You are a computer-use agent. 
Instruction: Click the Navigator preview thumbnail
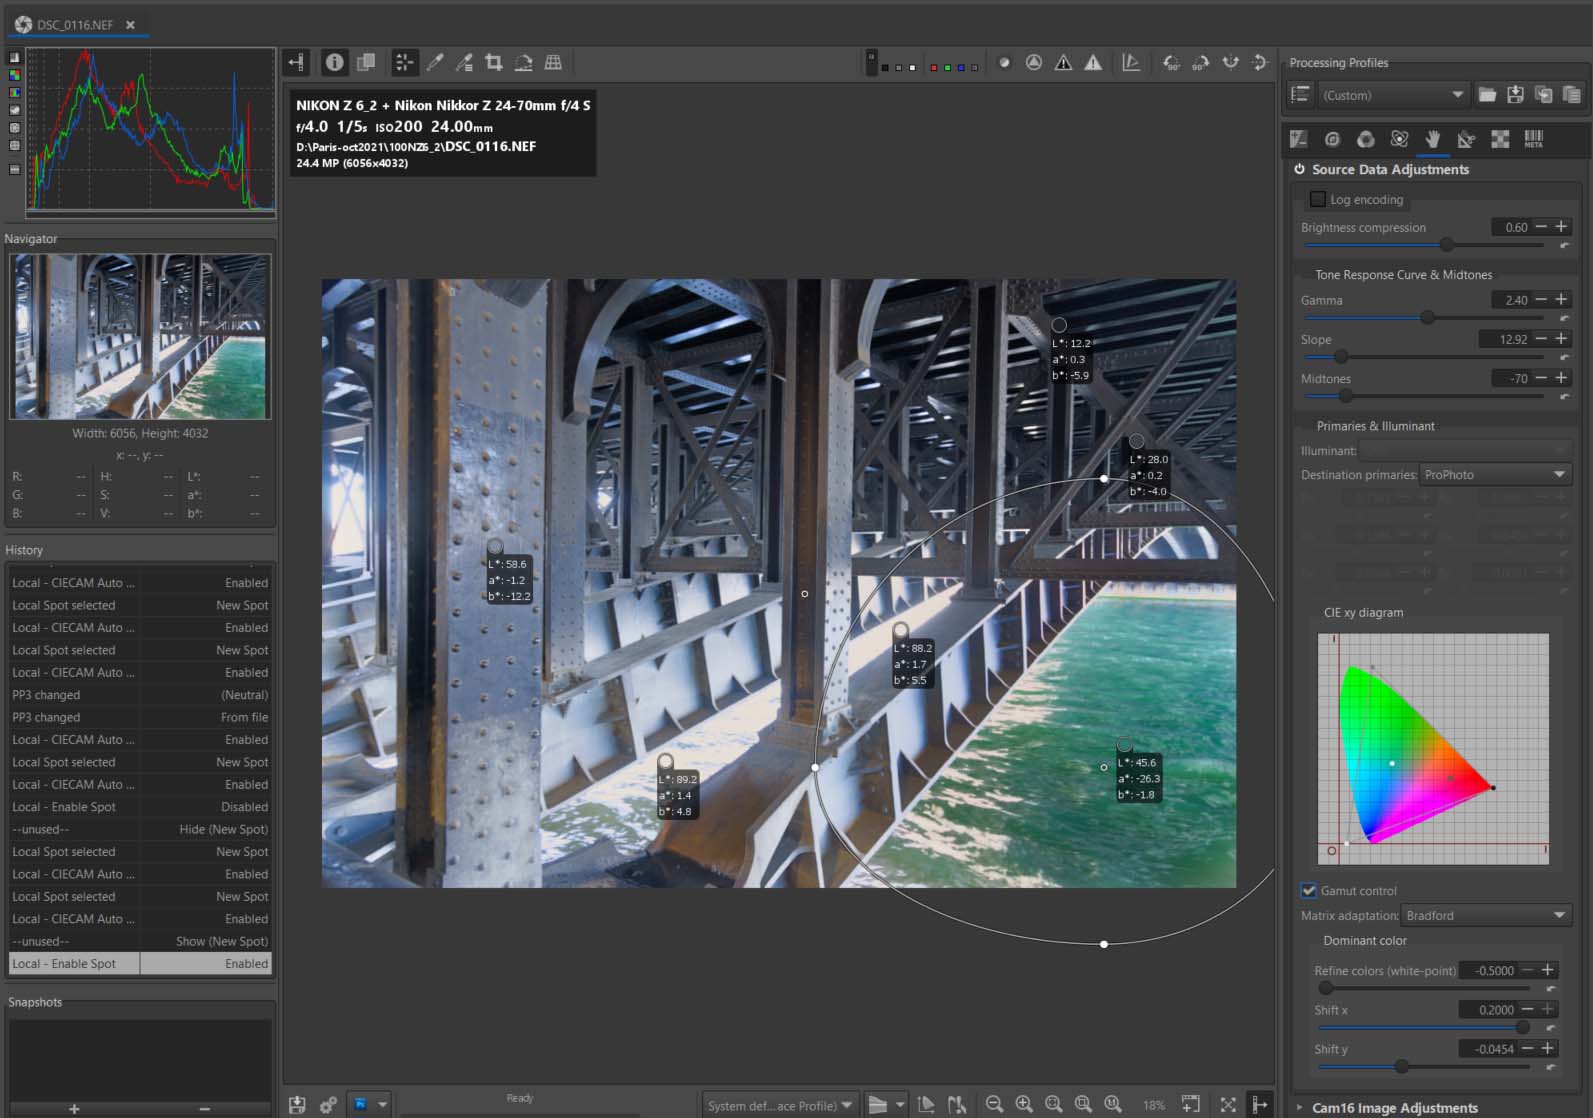(x=140, y=337)
